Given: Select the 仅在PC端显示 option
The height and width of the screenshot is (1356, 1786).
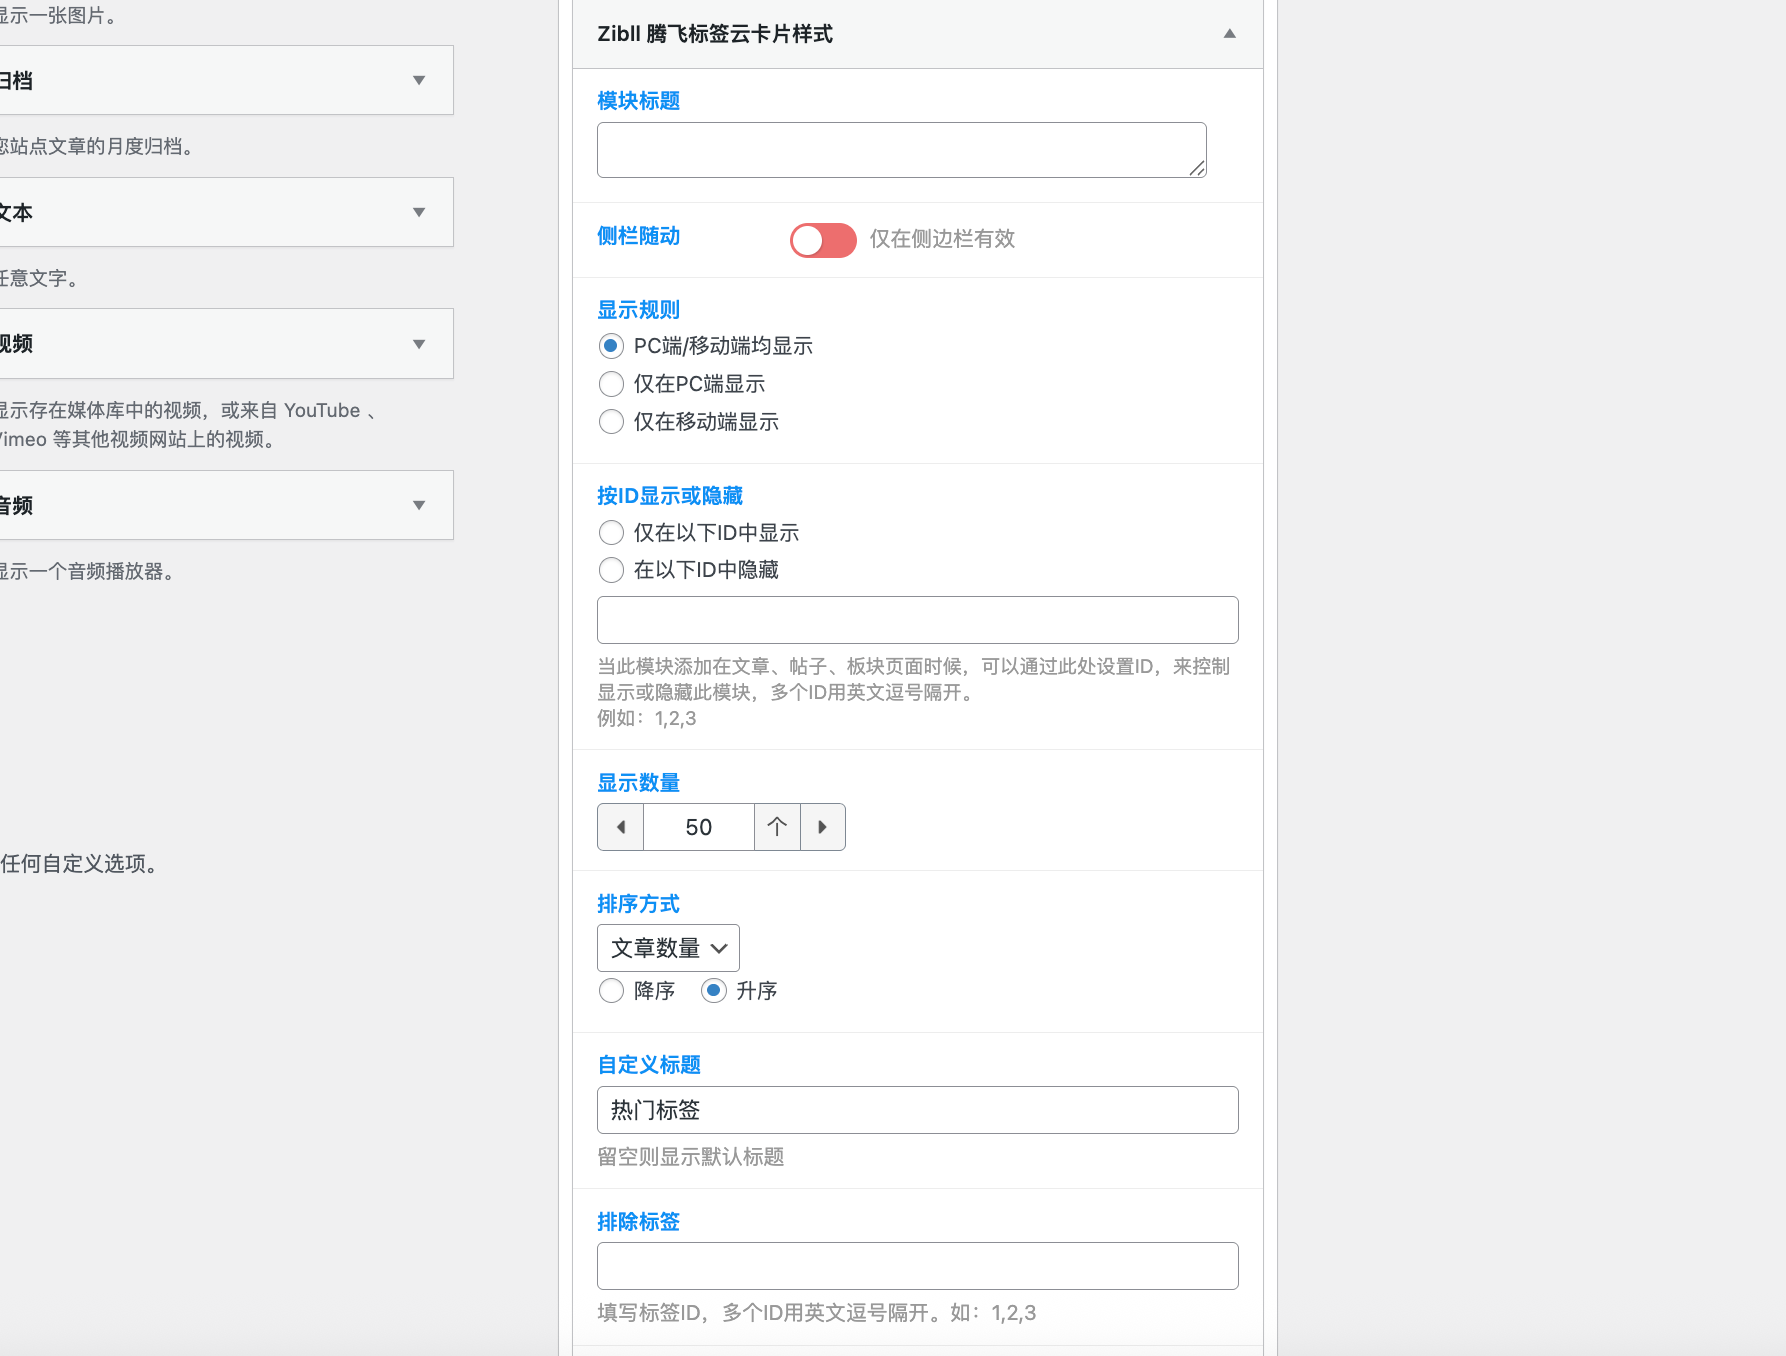Looking at the screenshot, I should [x=611, y=384].
